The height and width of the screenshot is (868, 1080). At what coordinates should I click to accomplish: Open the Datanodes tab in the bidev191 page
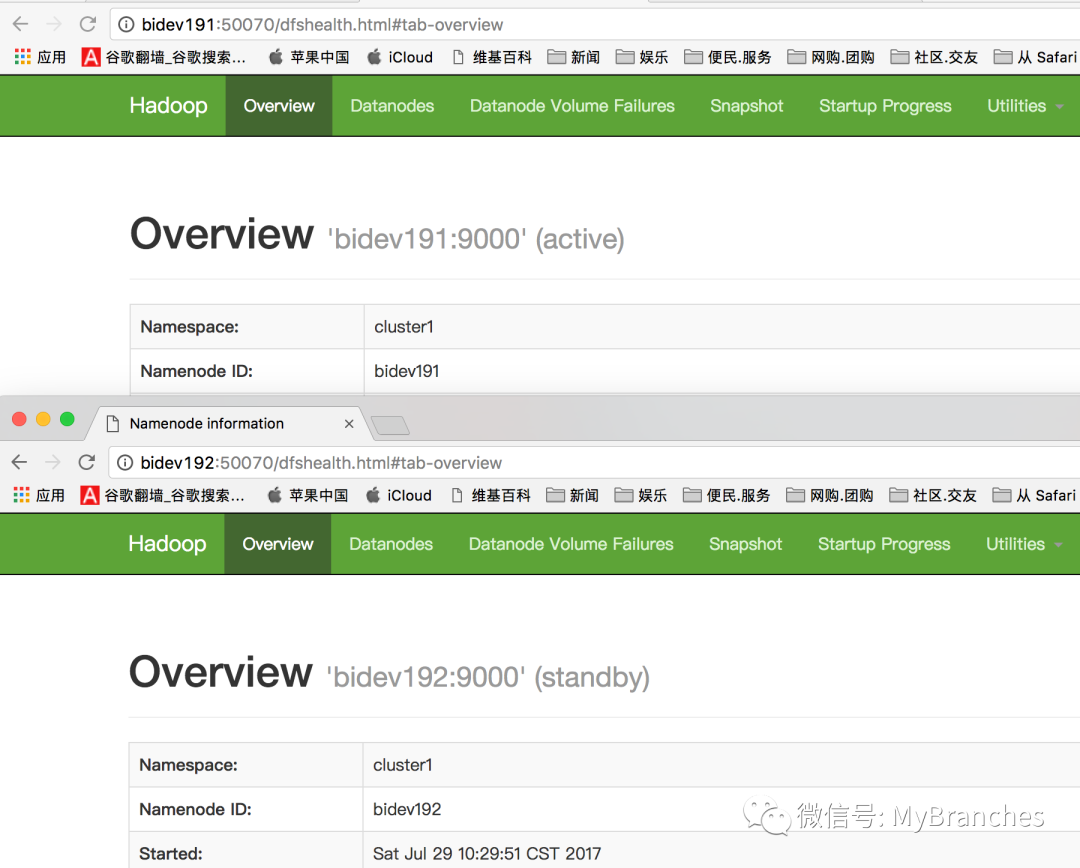coord(392,105)
